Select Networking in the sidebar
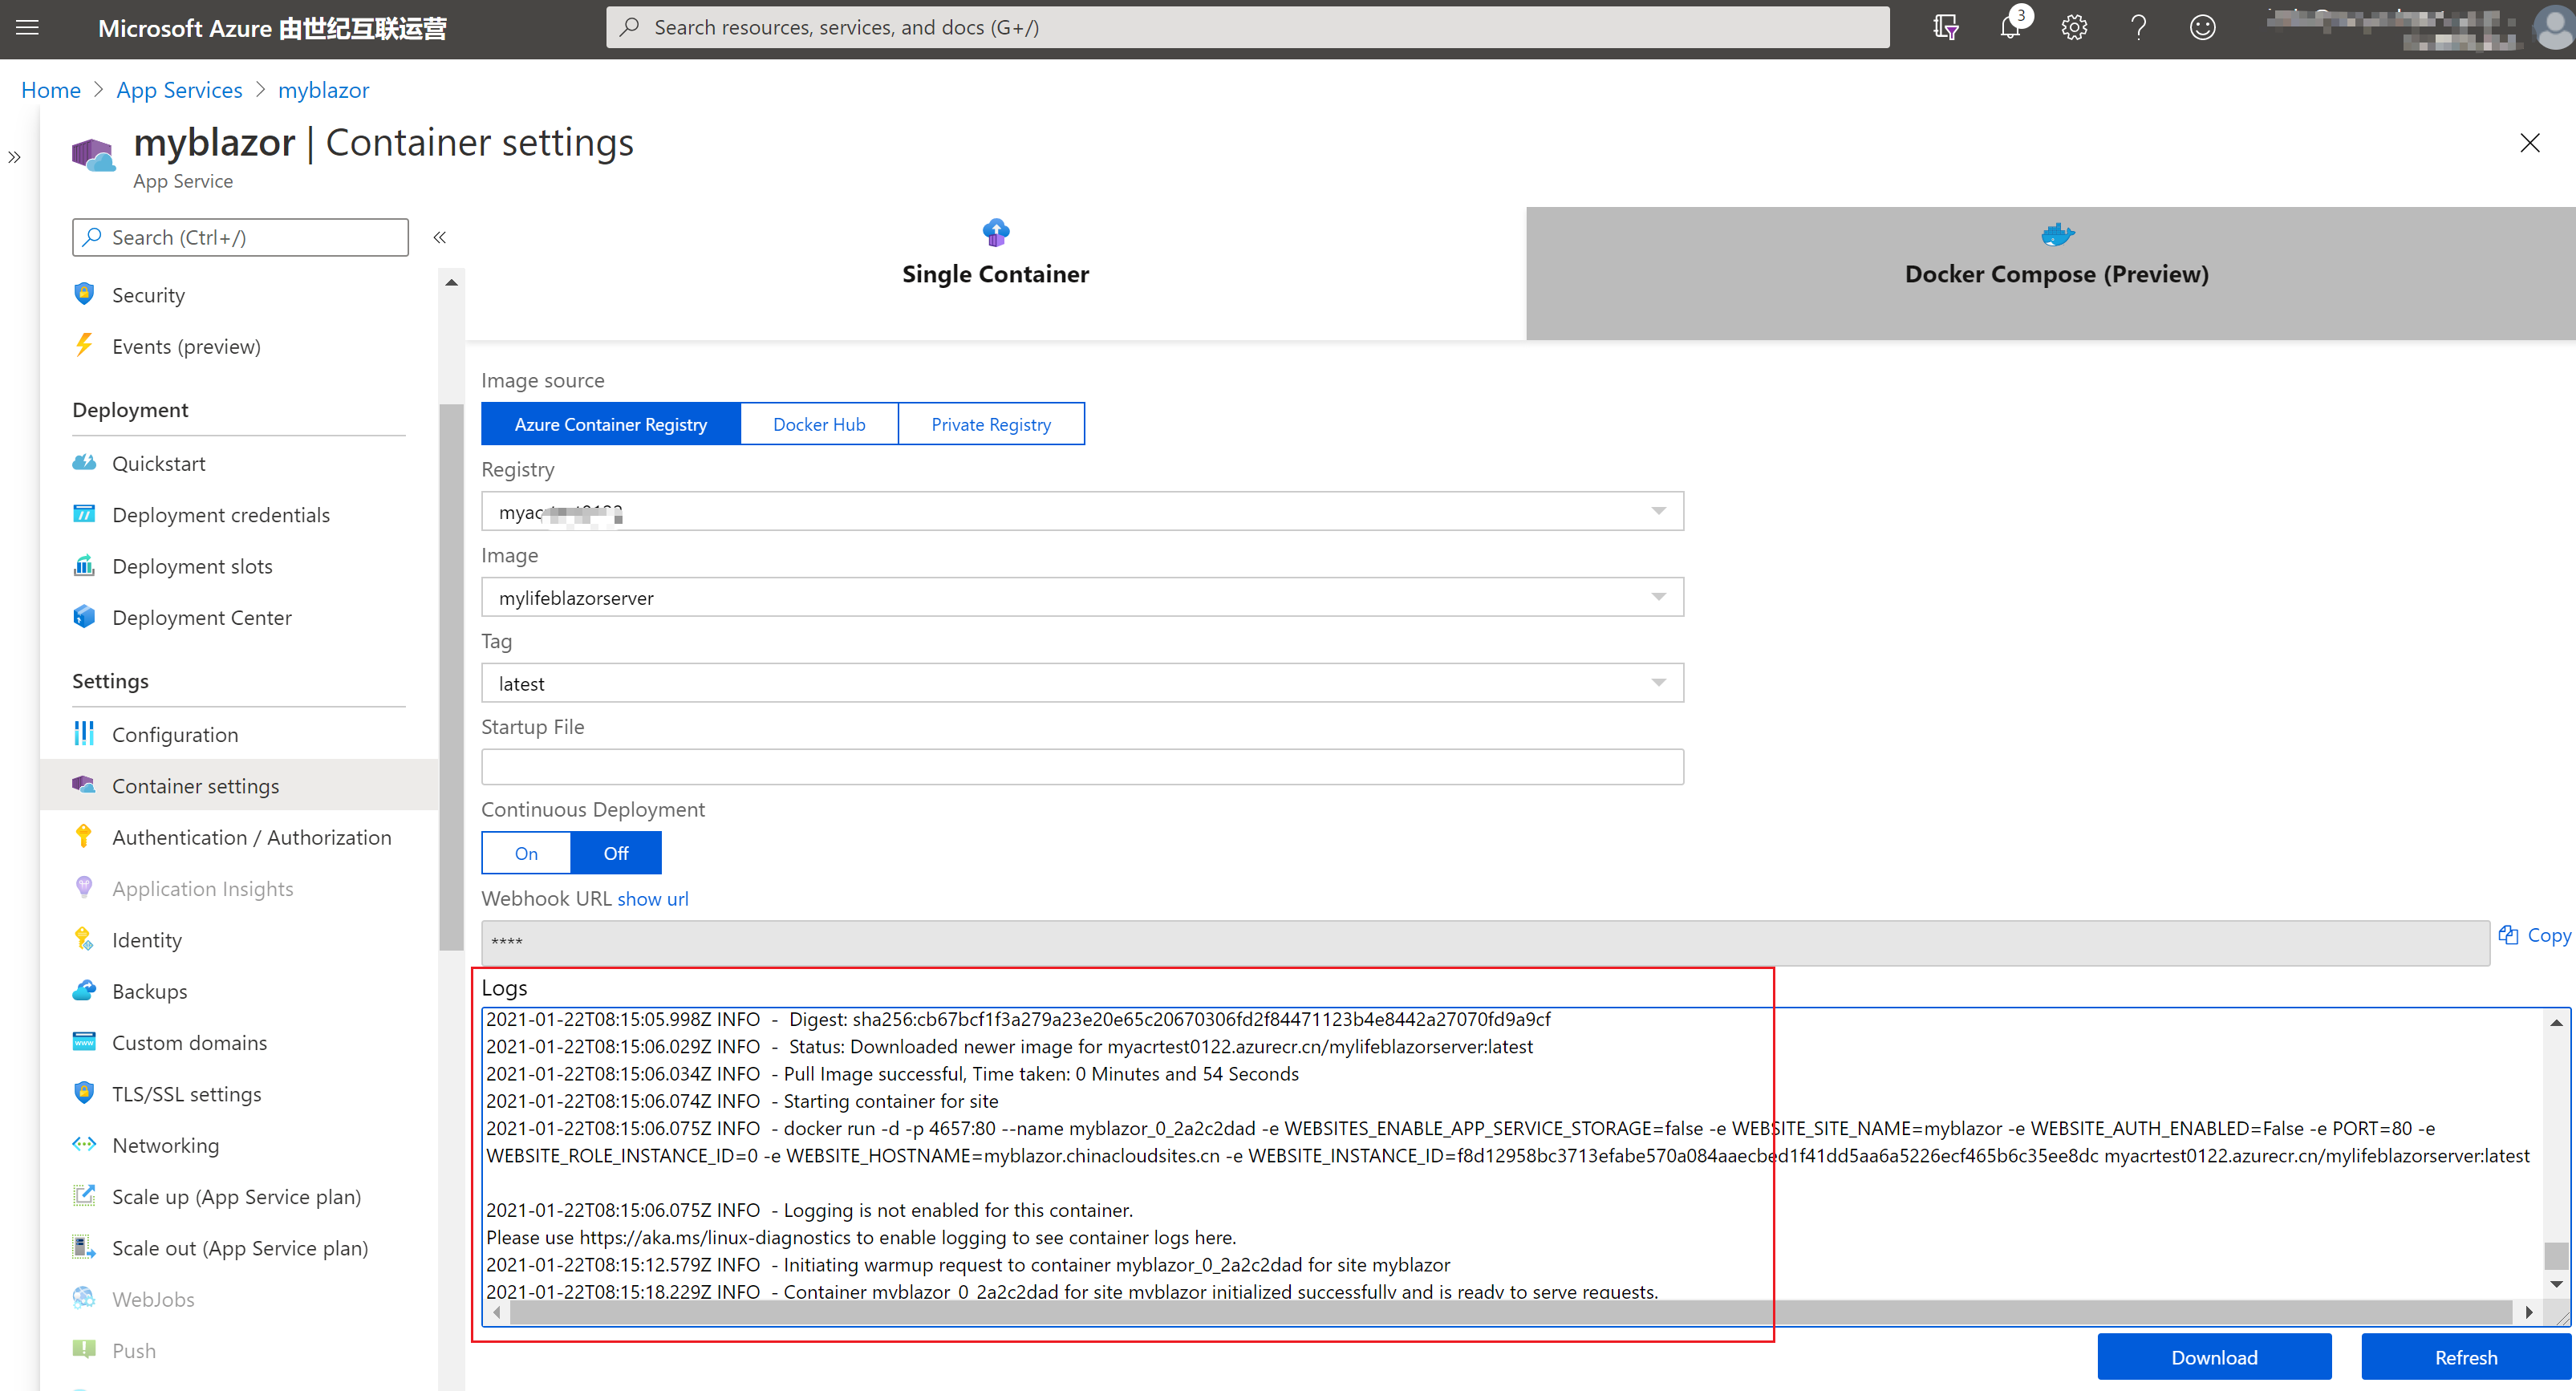This screenshot has height=1391, width=2576. [x=165, y=1145]
